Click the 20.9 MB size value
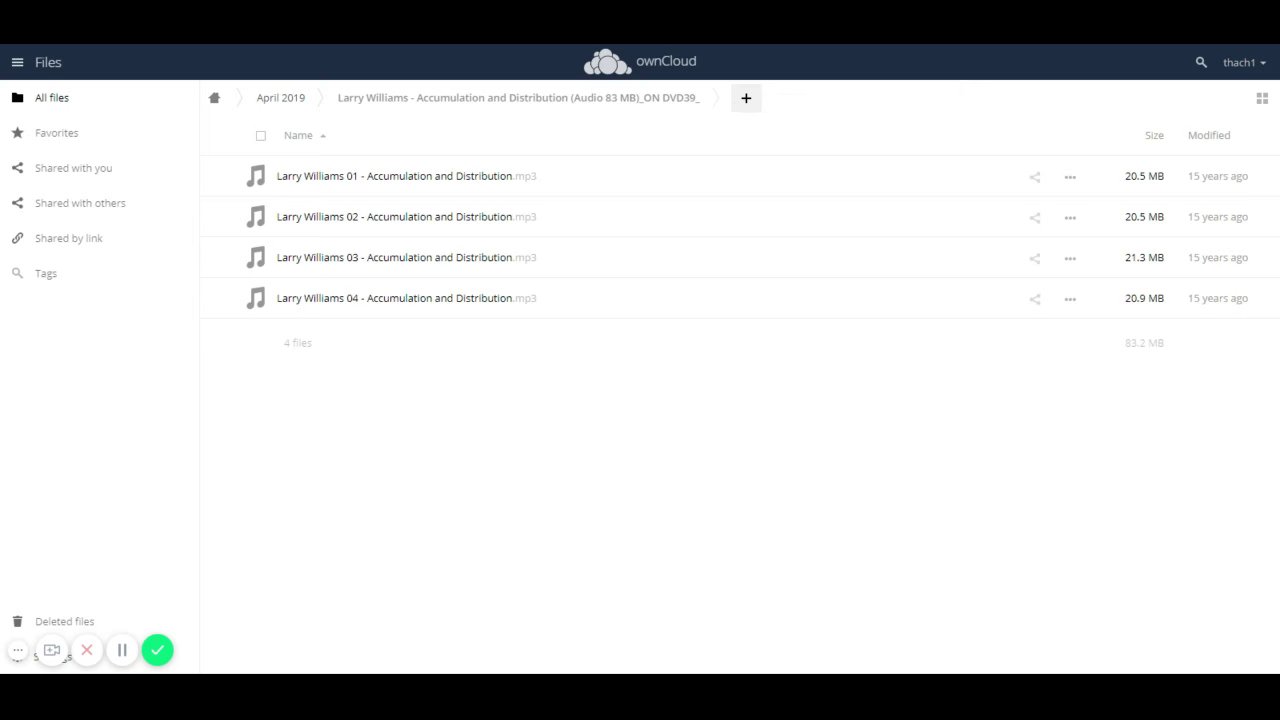Screen dimensions: 1280x720 click(x=1144, y=298)
